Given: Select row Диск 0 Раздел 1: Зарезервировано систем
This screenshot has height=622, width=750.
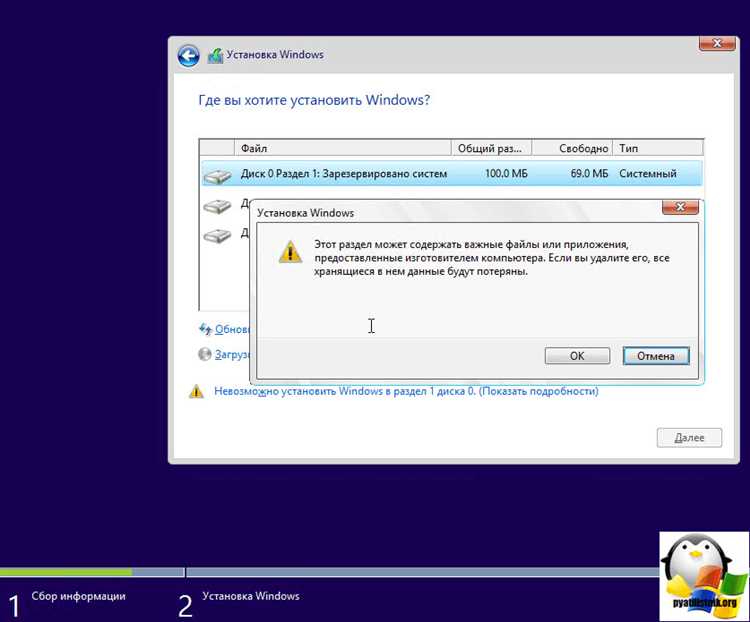Looking at the screenshot, I should [452, 174].
